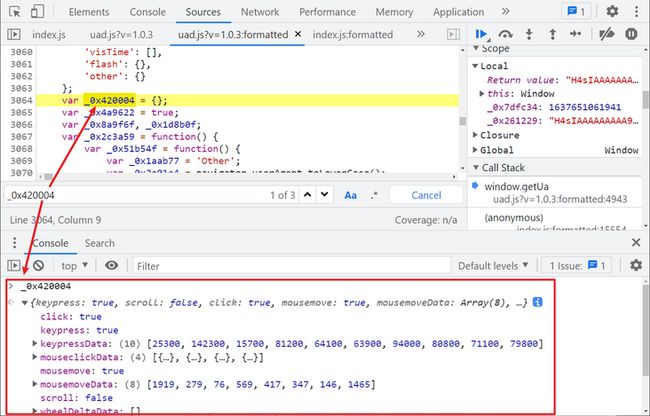Image resolution: width=650 pixels, height=416 pixels.
Task: Open the Performance panel
Action: point(327,12)
